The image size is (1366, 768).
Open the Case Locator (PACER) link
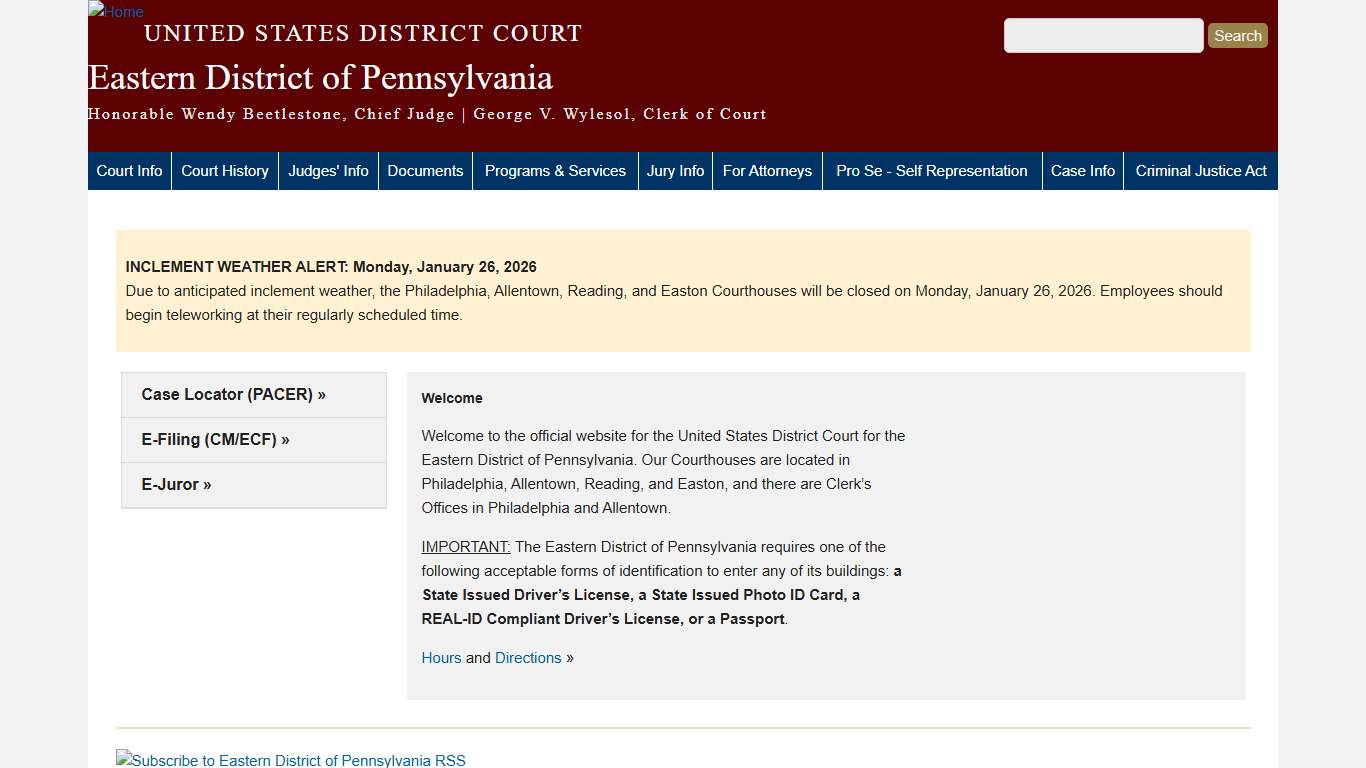coord(233,394)
